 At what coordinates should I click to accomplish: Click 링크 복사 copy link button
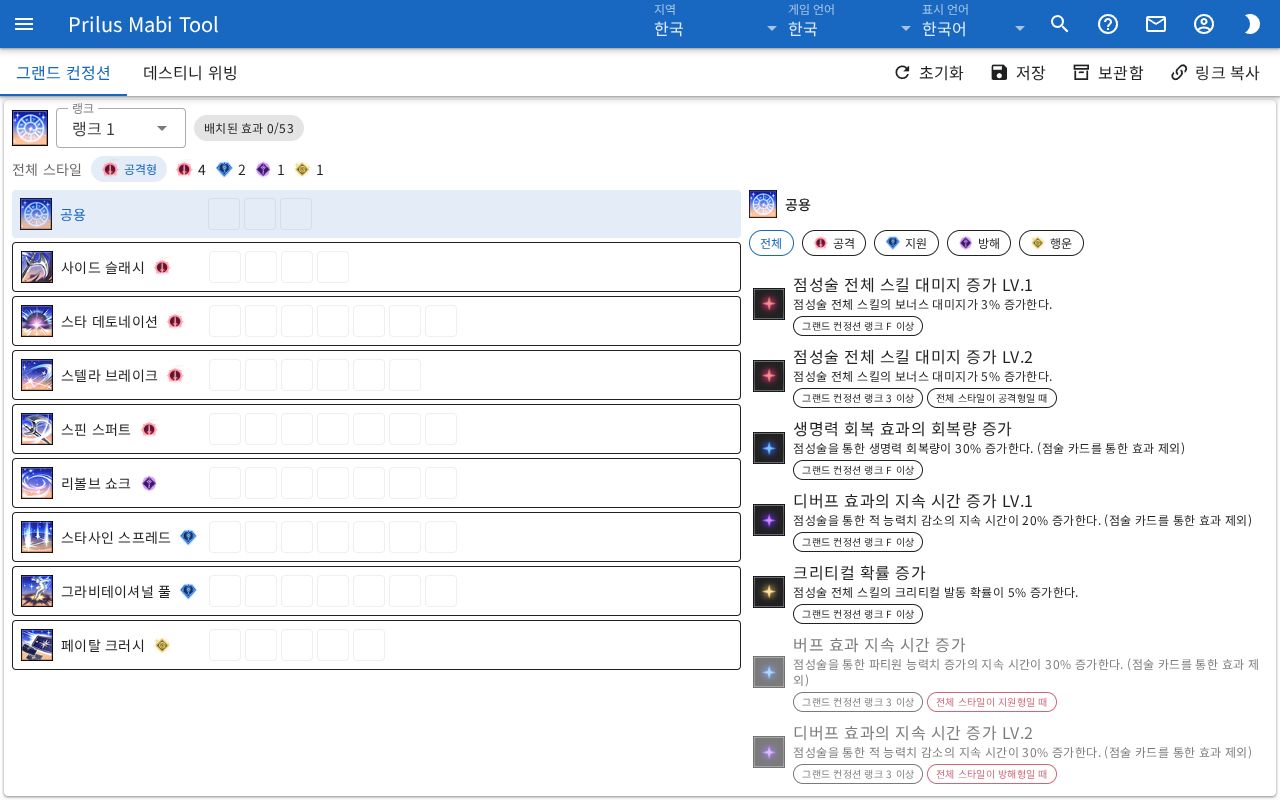[1215, 73]
